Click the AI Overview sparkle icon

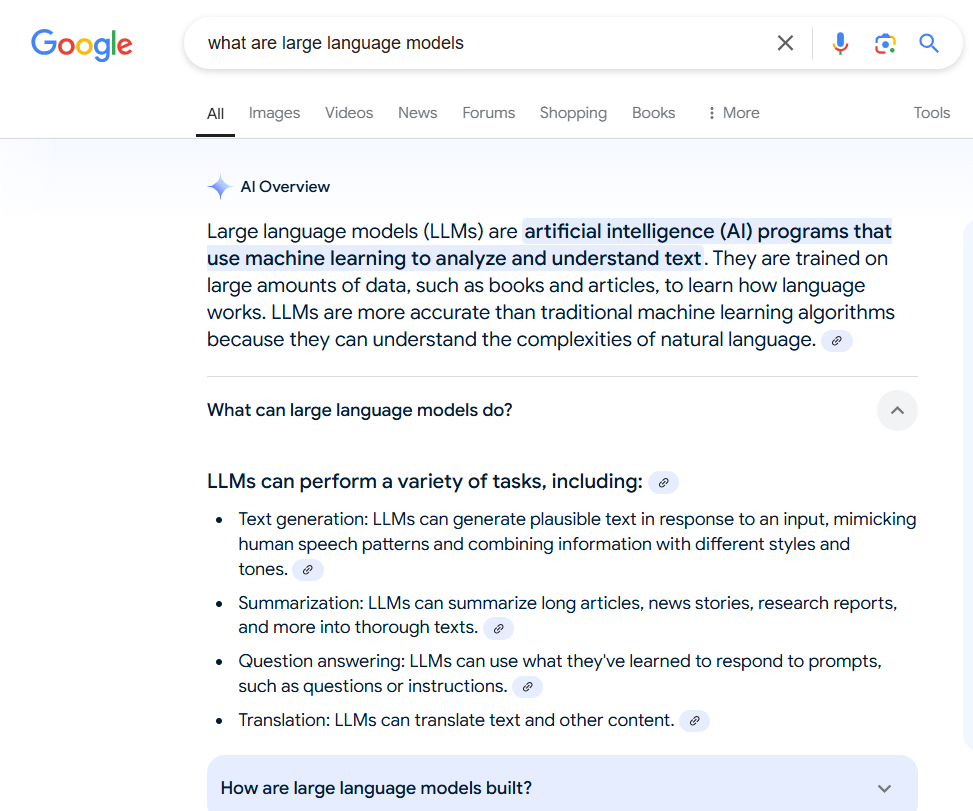click(x=220, y=187)
